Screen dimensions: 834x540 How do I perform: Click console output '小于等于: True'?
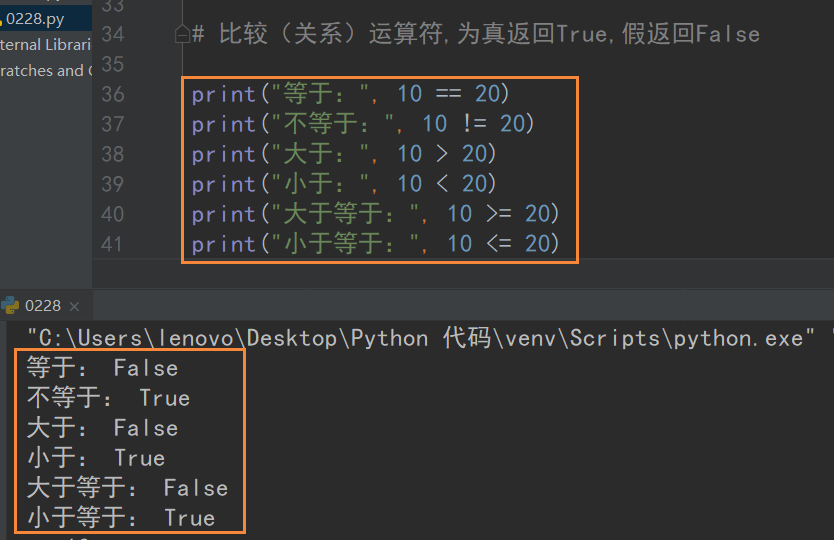pyautogui.click(x=121, y=518)
